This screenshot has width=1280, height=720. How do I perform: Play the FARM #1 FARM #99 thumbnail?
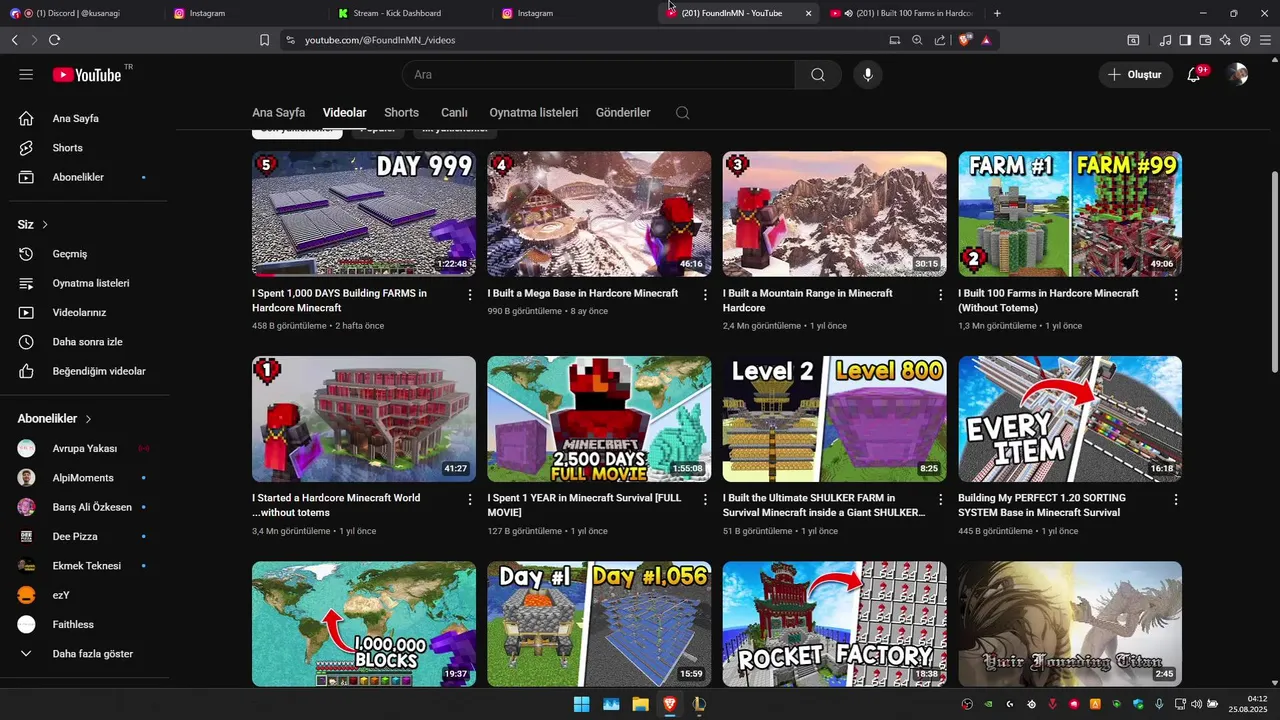click(x=1070, y=214)
